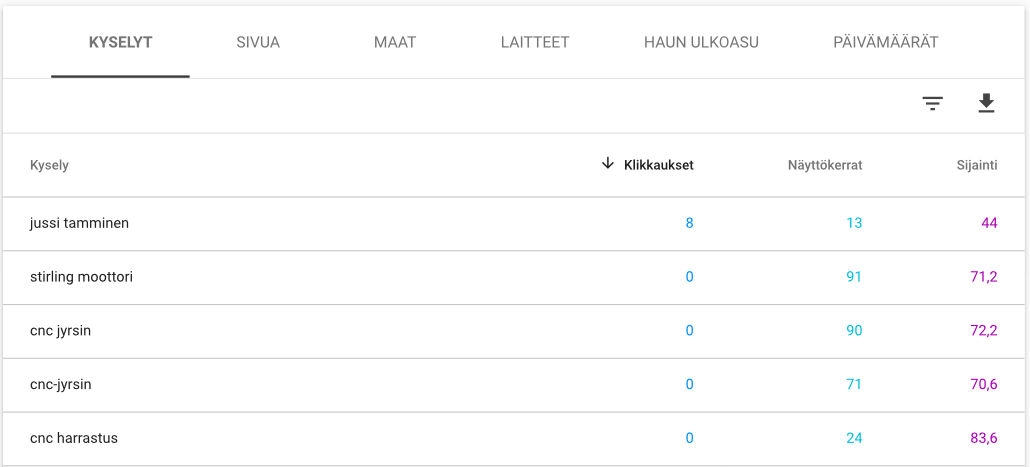Switch to the Kyselyt tab
Viewport: 1030px width, 467px height.
pyautogui.click(x=120, y=43)
